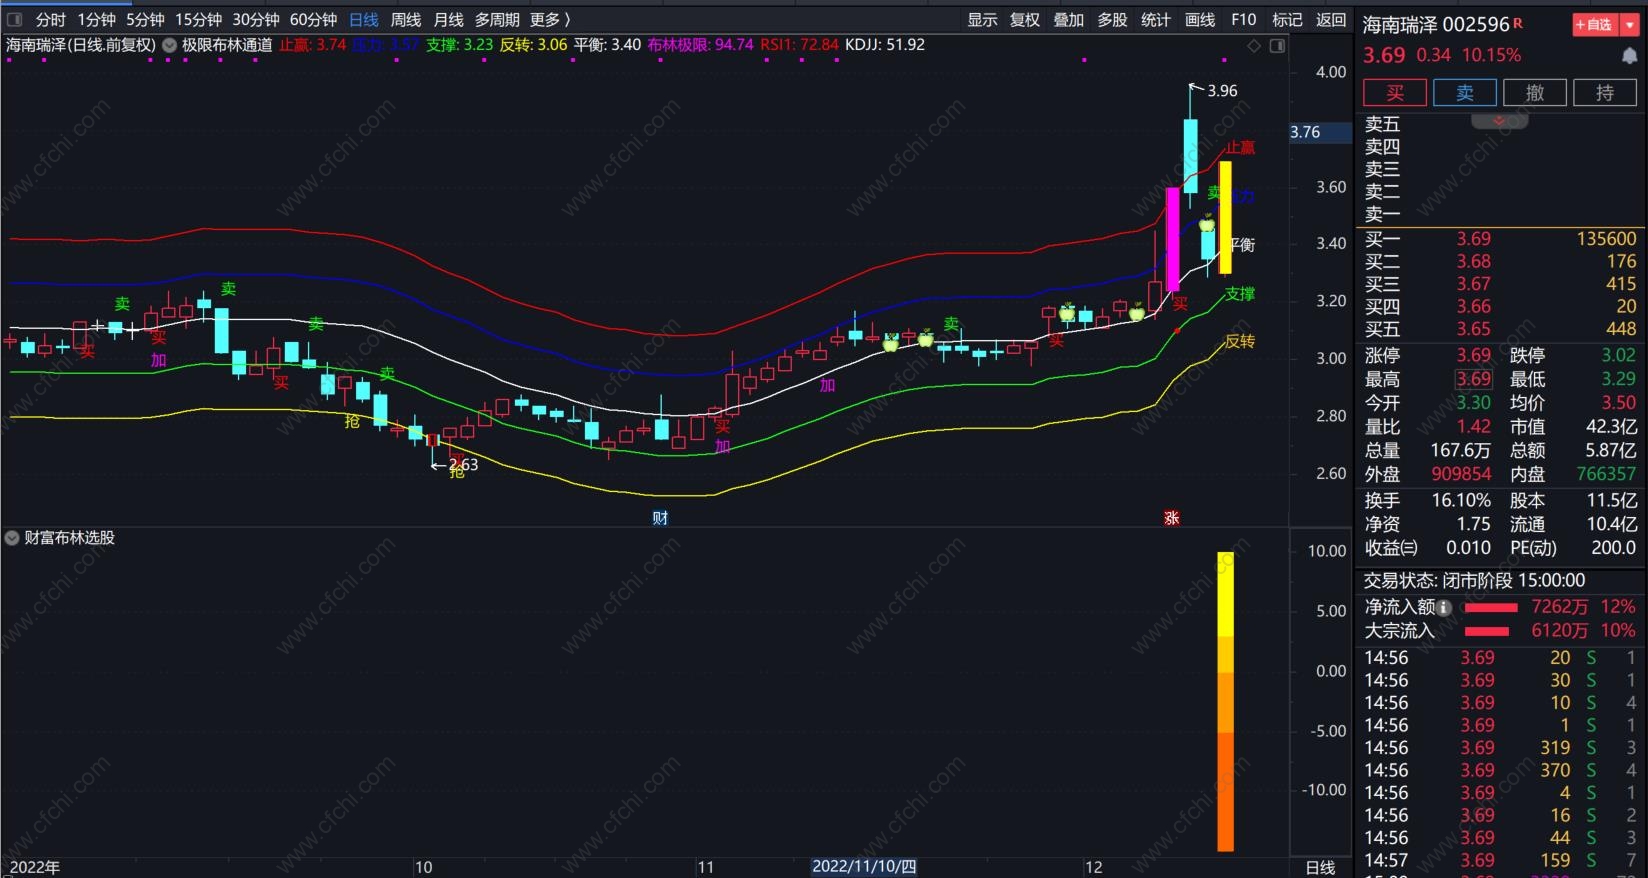This screenshot has height=878, width=1648.
Task: Click the diamond marker icon above chart
Action: (x=1253, y=46)
